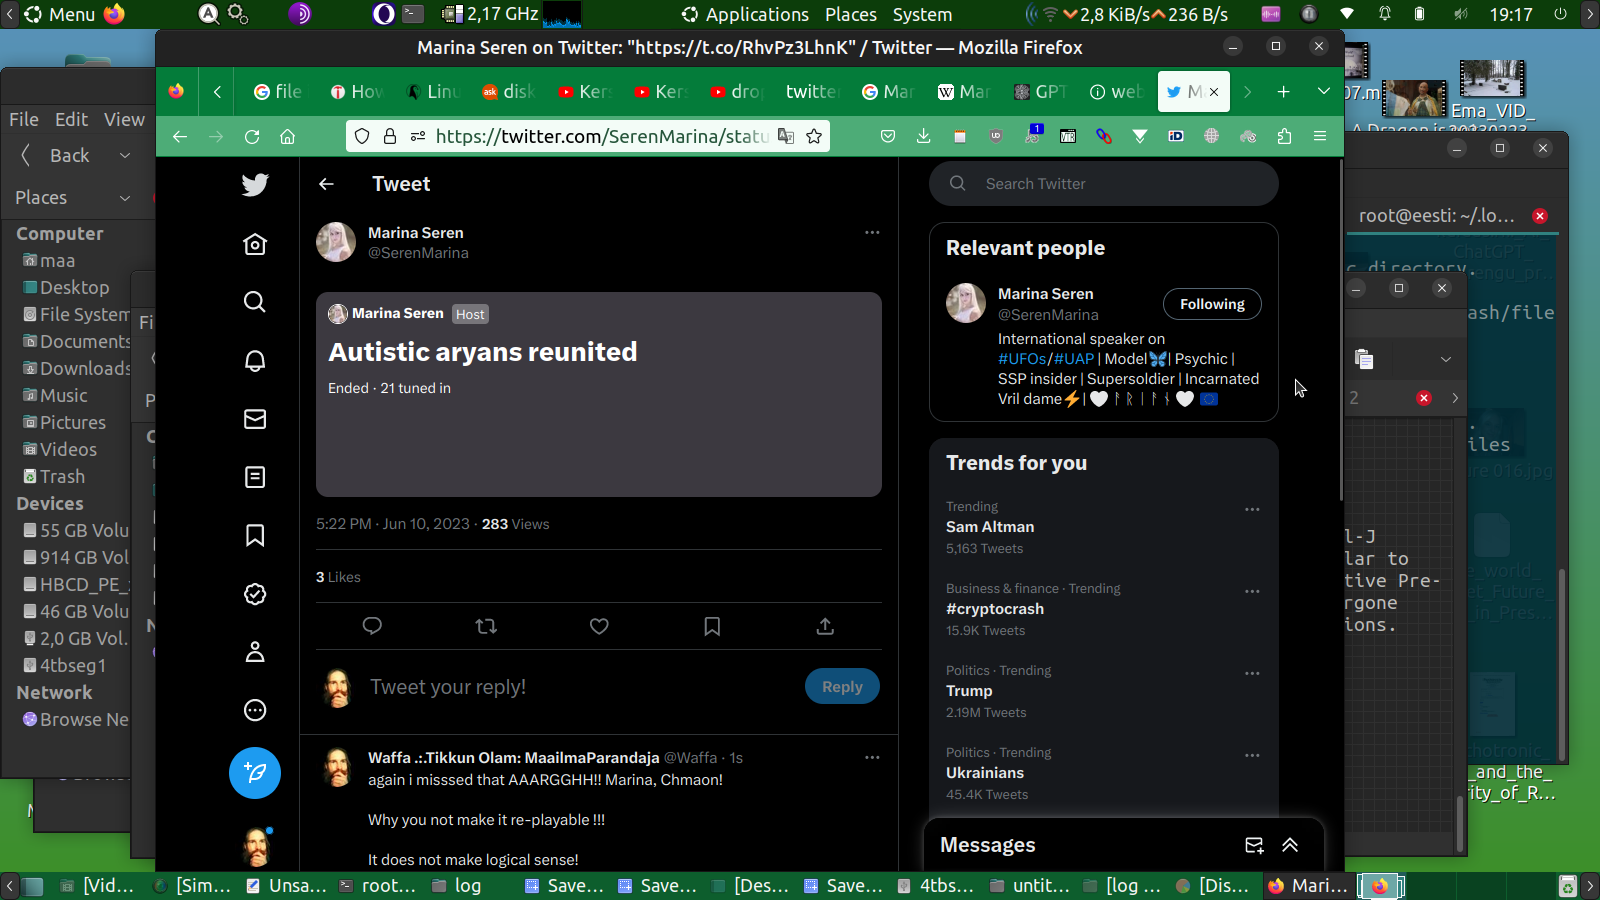
Task: Open the Firefox hamburger application menu
Action: (x=1320, y=136)
